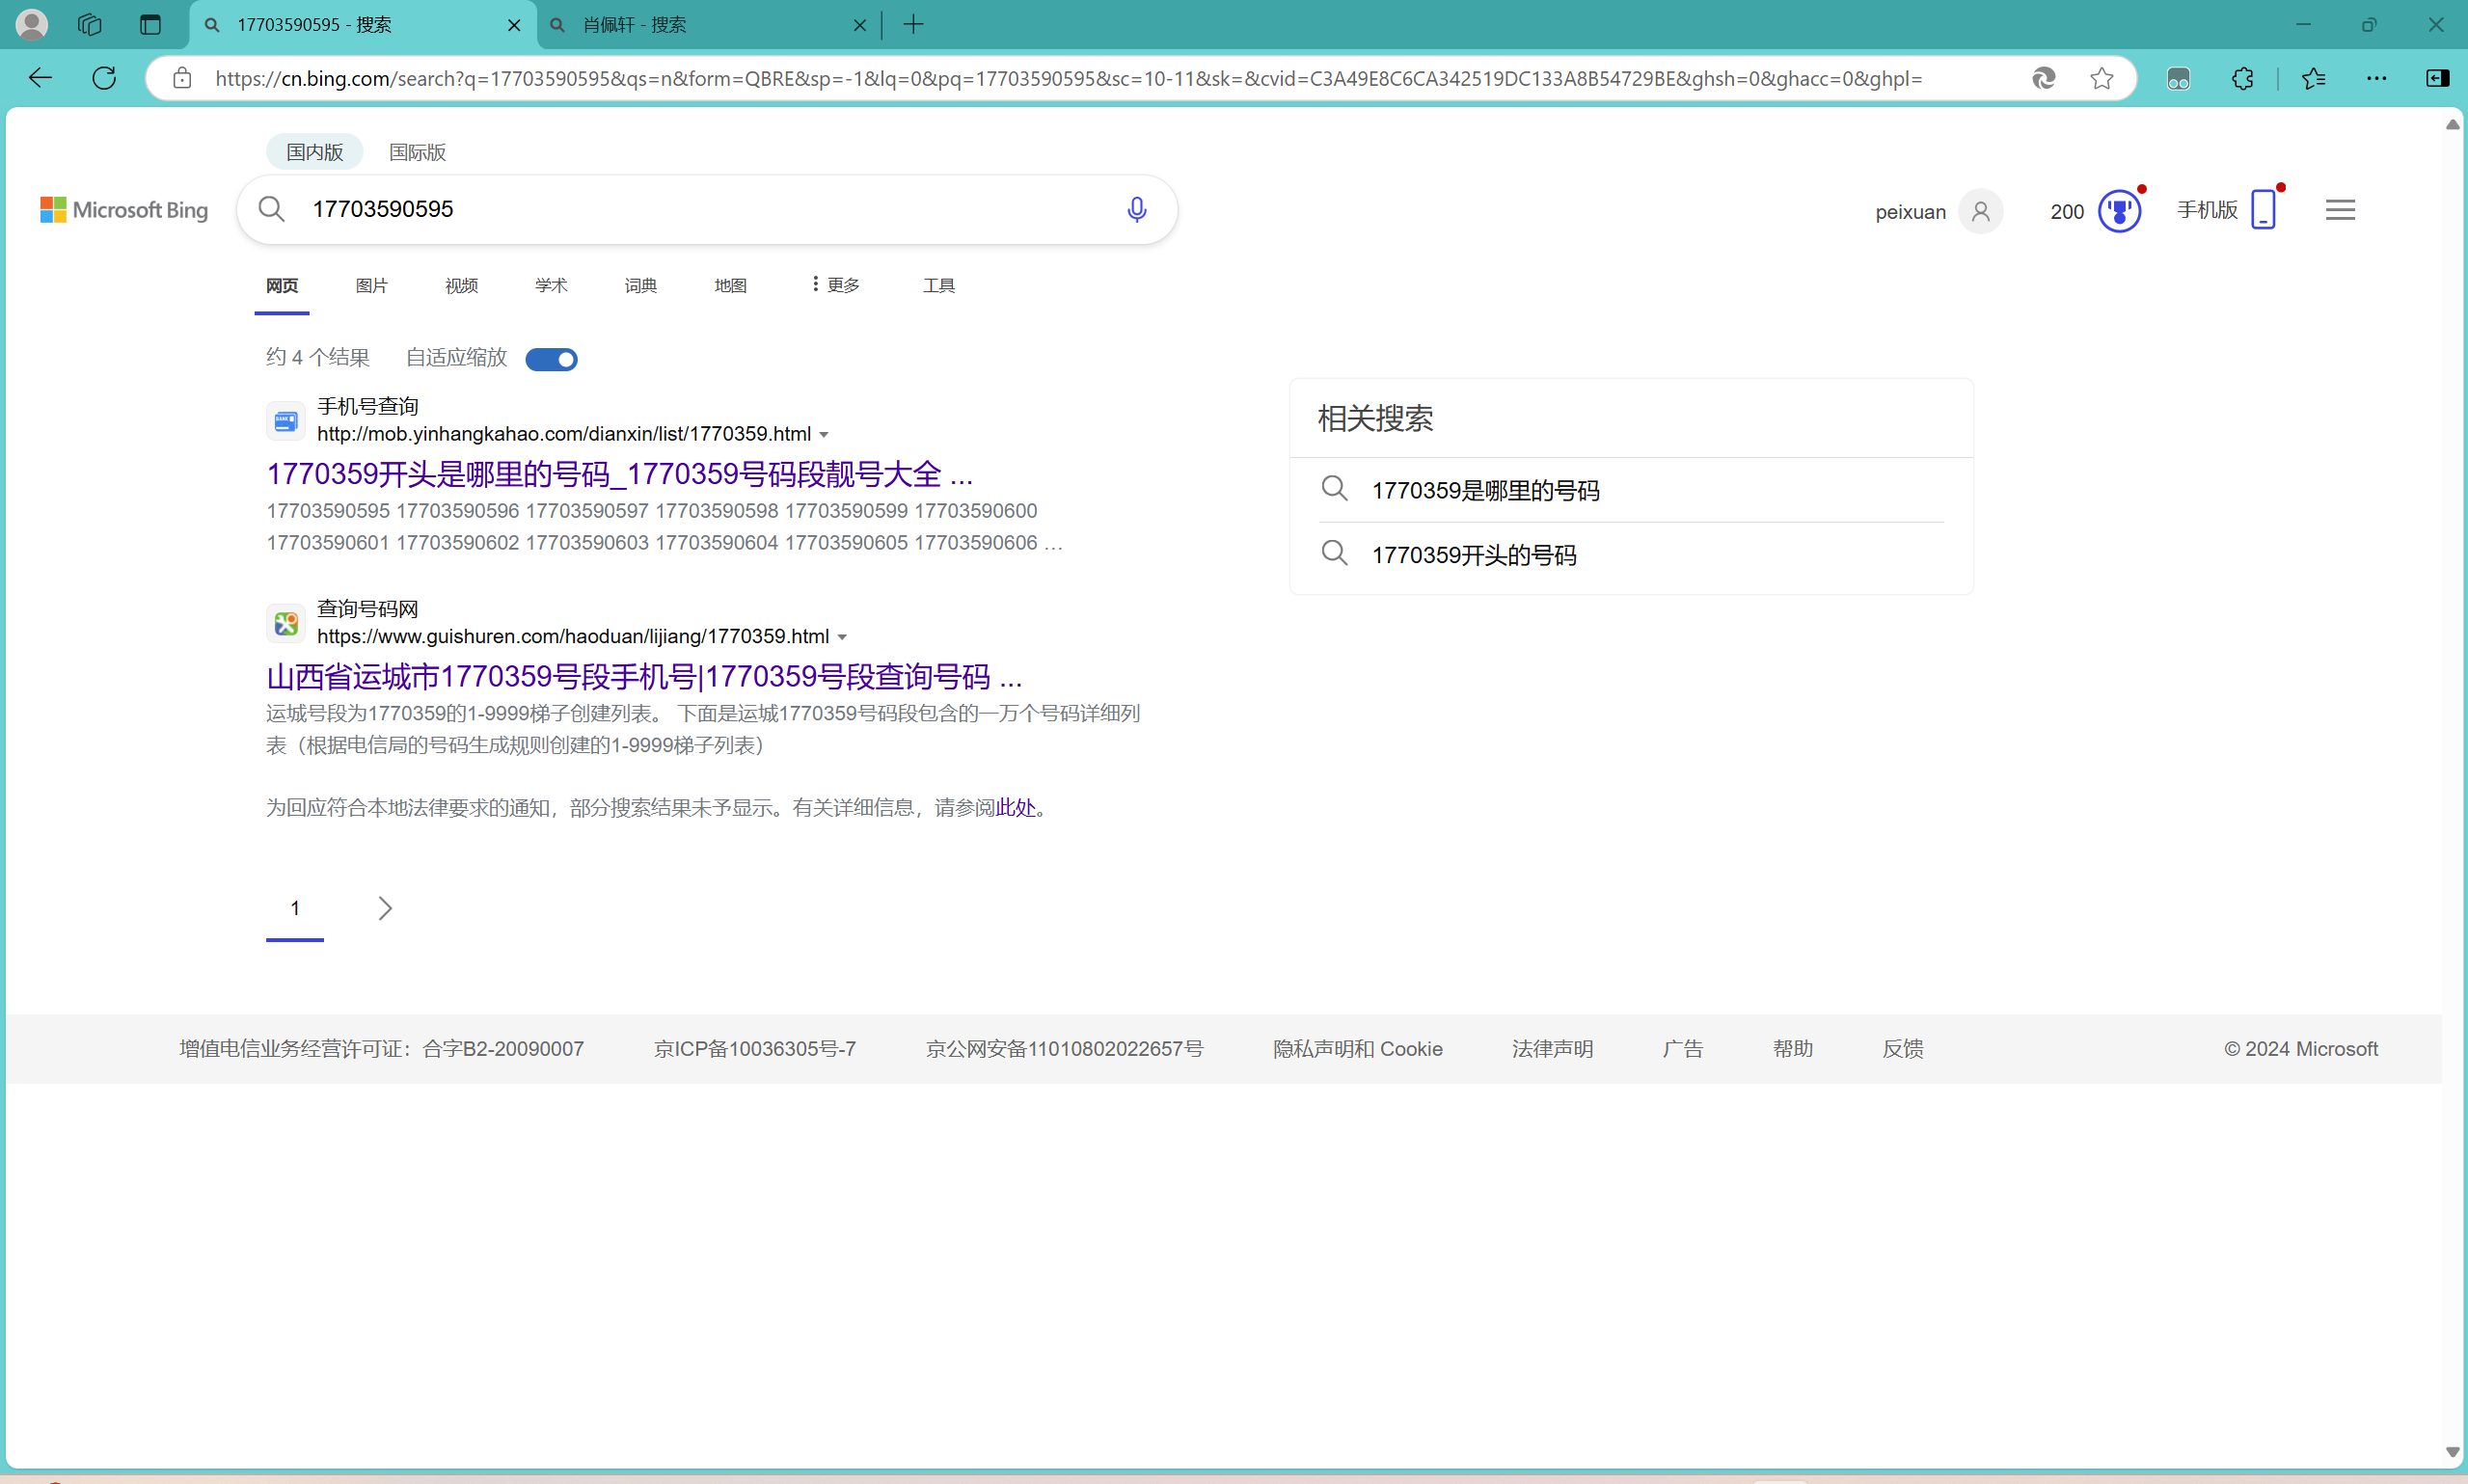Open the browser profile avatar

31,24
